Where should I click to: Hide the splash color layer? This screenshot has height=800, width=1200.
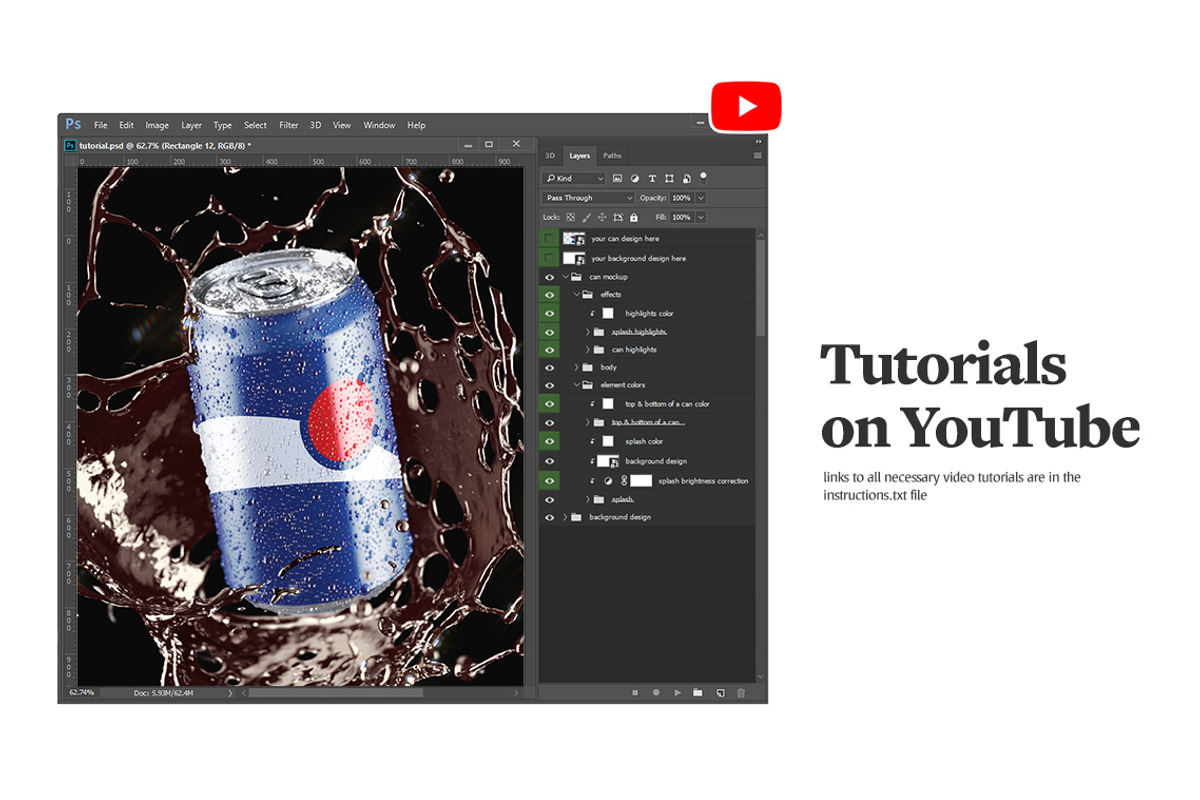(549, 441)
